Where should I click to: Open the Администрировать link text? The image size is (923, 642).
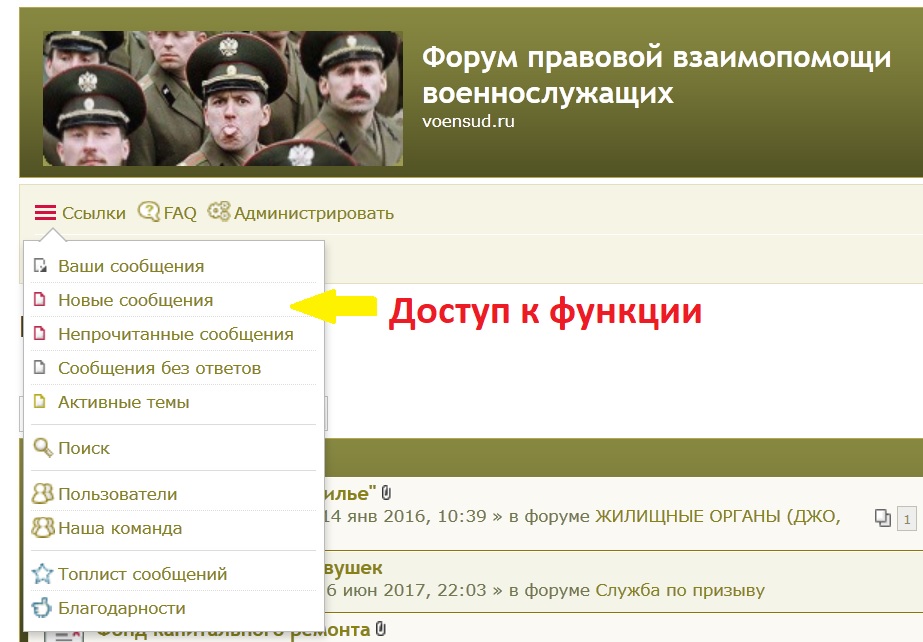click(313, 213)
